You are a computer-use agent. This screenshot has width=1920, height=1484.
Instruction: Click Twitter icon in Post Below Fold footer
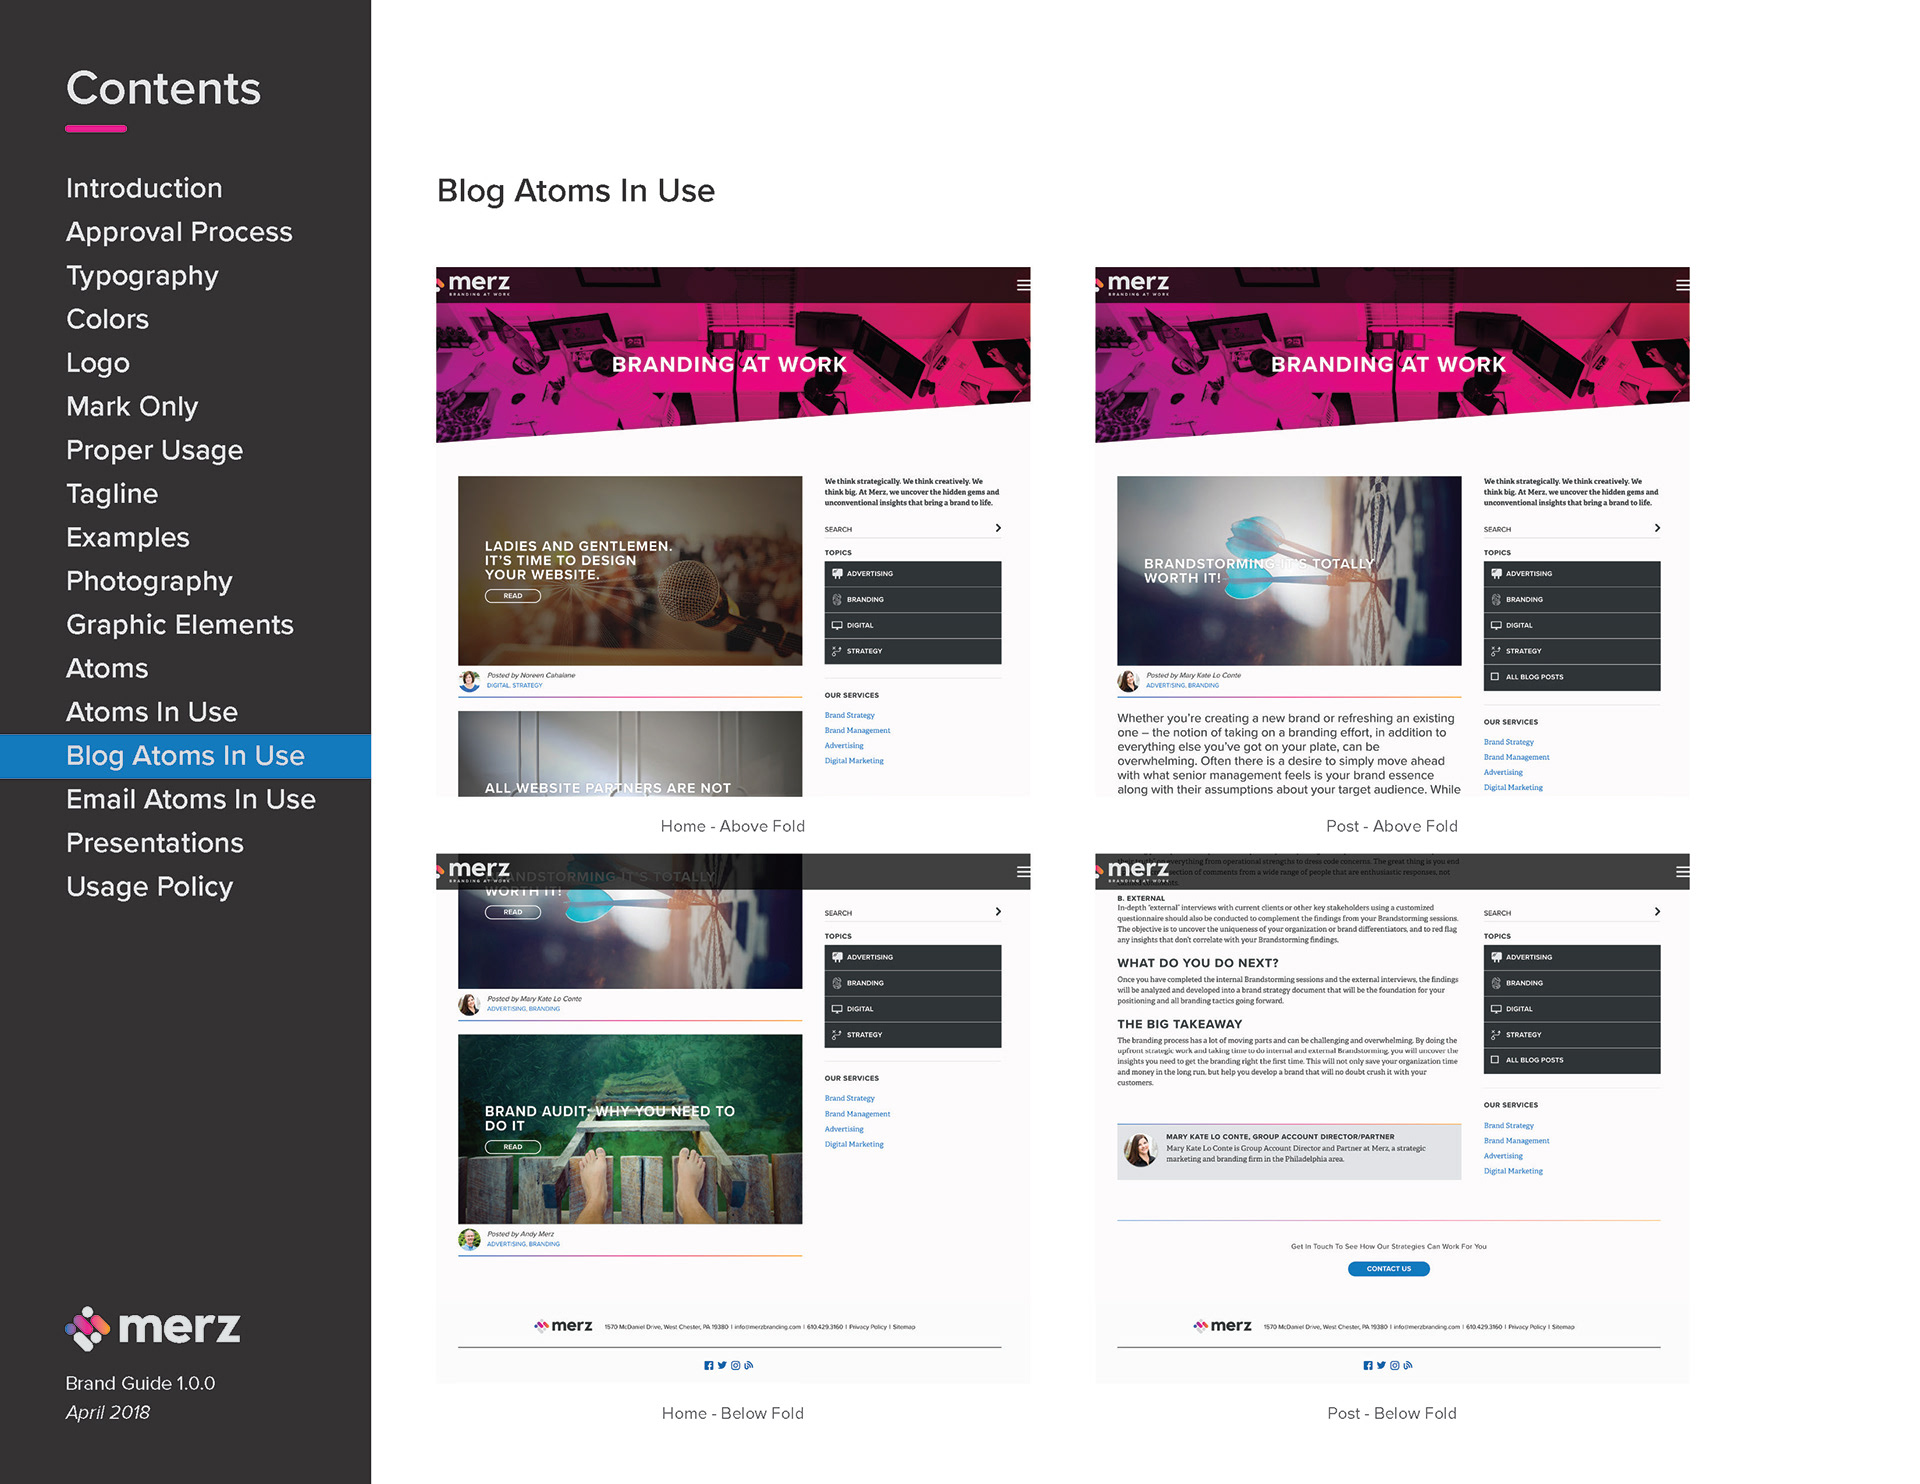tap(1381, 1365)
